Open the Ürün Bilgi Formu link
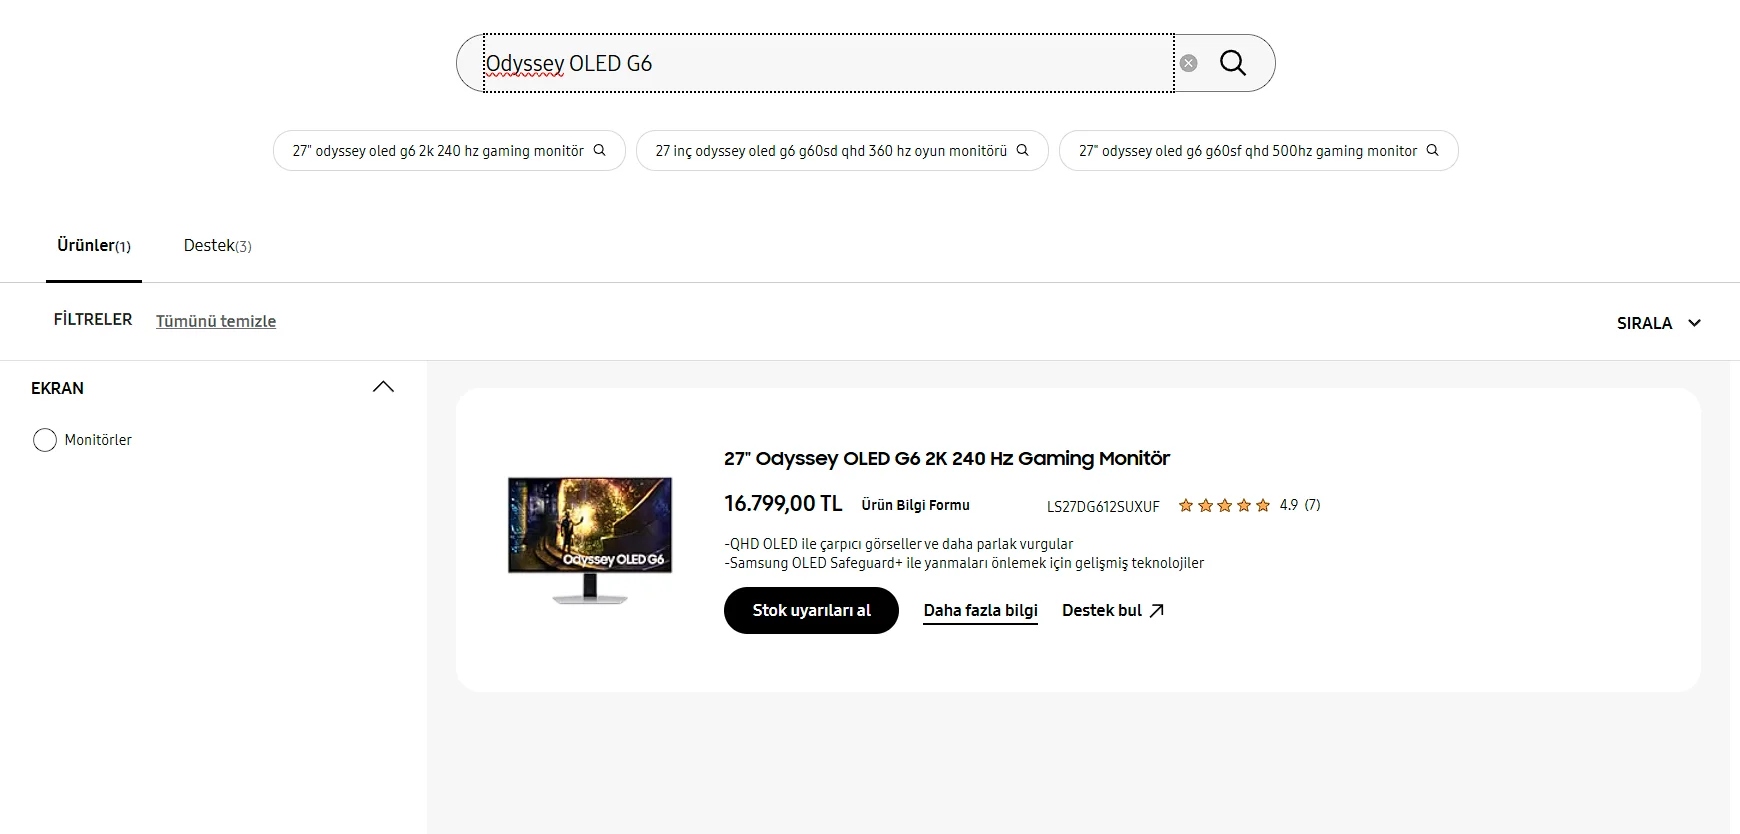Viewport: 1740px width, 834px height. coord(915,505)
